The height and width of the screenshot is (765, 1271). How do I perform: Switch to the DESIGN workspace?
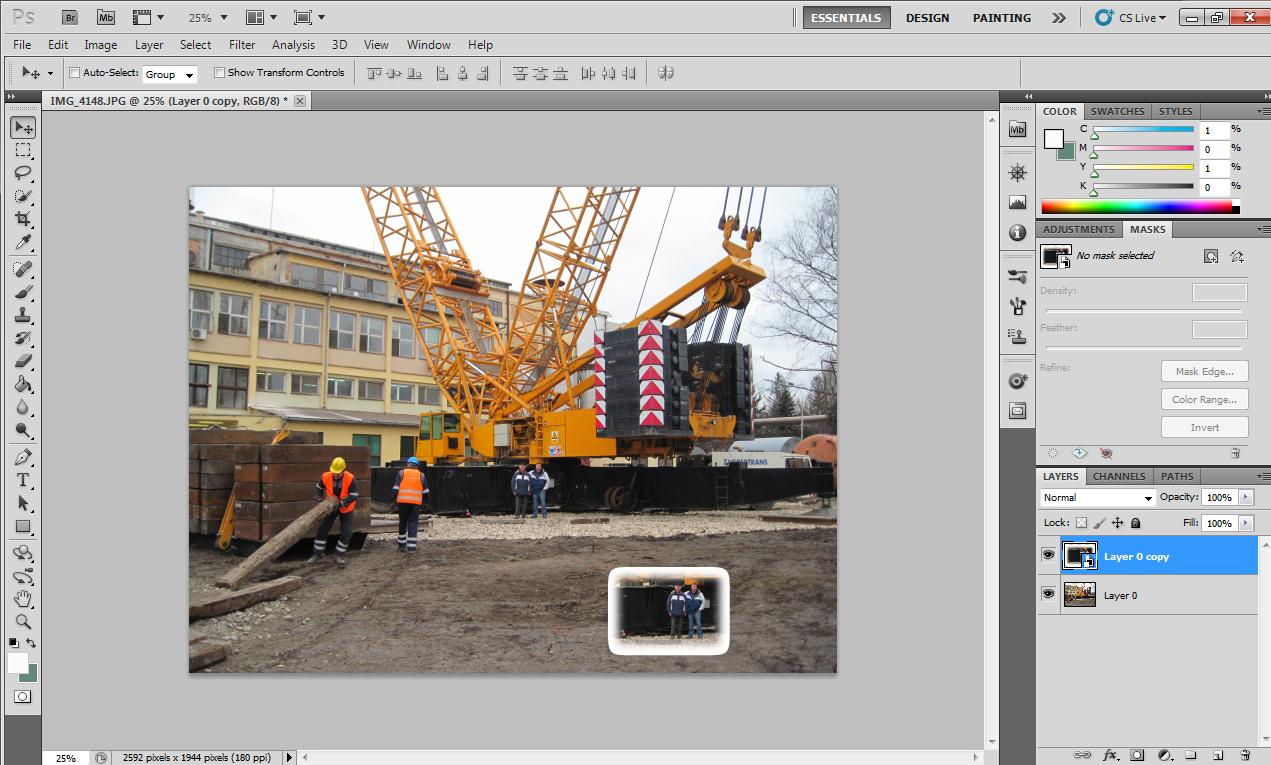coord(927,18)
